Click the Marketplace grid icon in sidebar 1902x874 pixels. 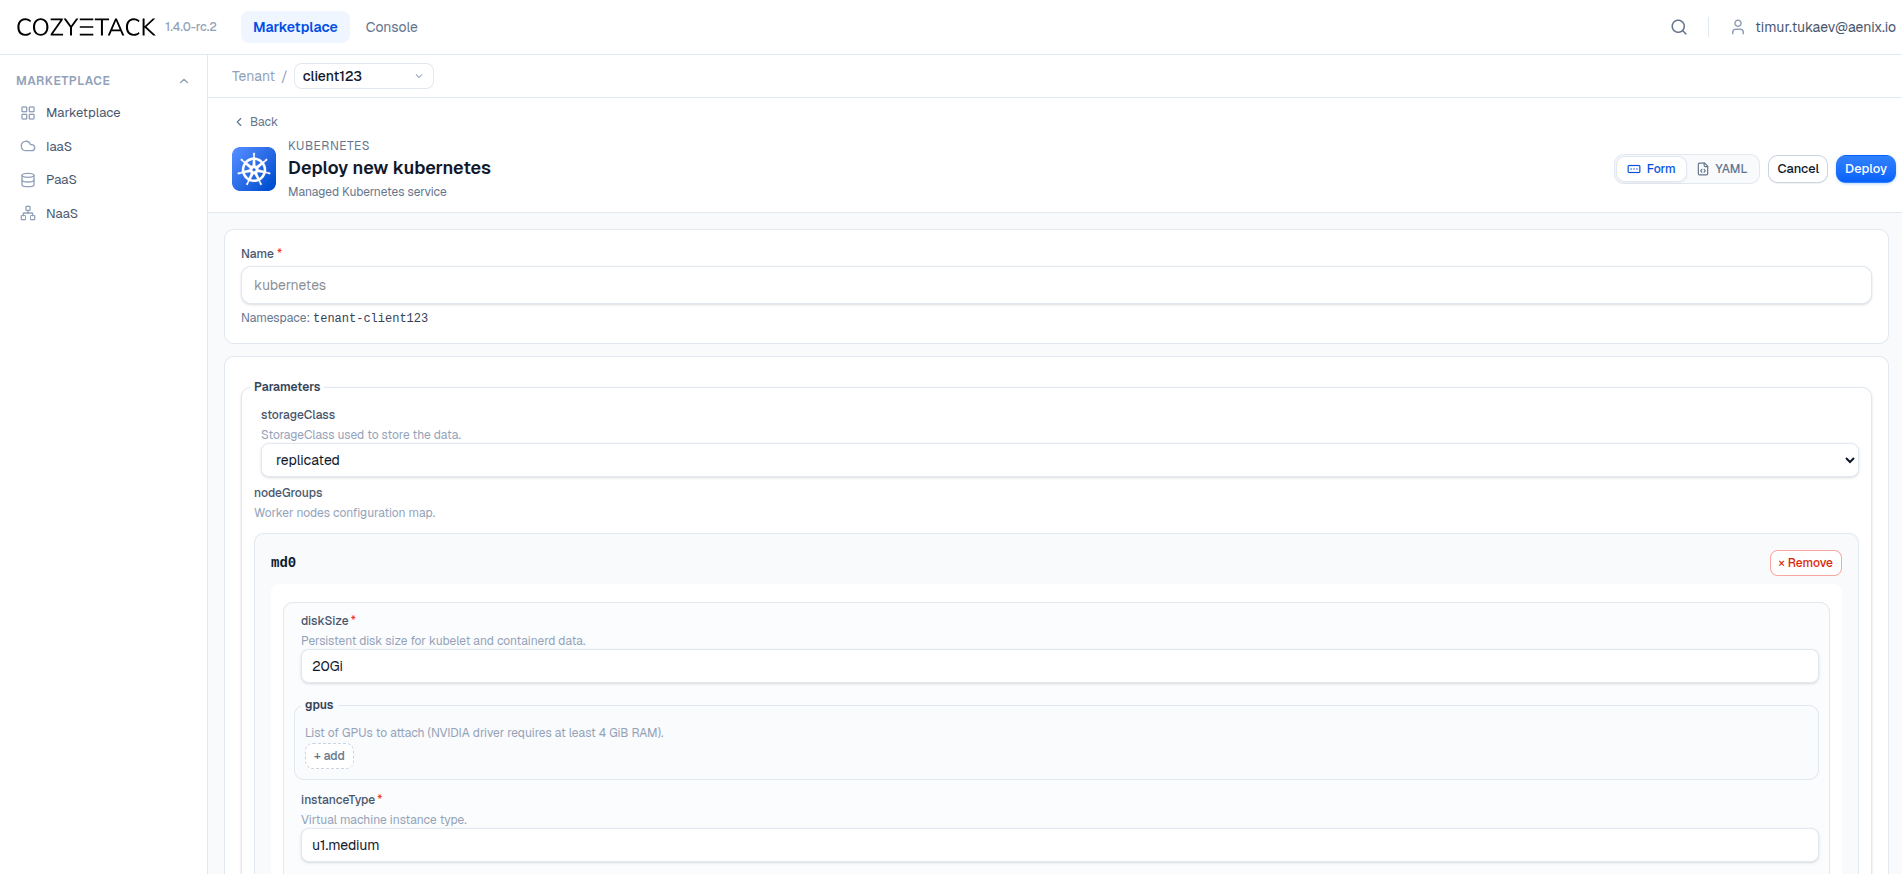pos(28,113)
